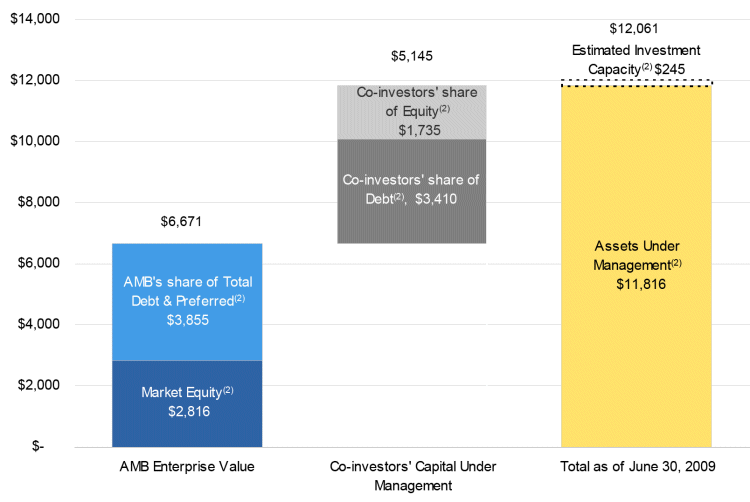The image size is (750, 502).
Task: Click the $12,061 total label
Action: [x=634, y=29]
